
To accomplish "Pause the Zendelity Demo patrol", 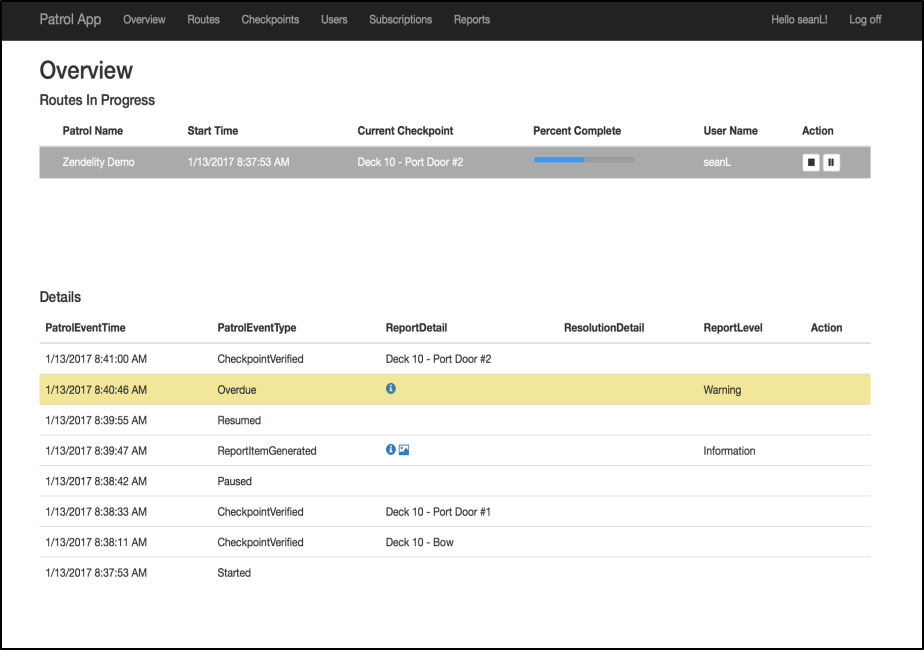I will point(831,162).
